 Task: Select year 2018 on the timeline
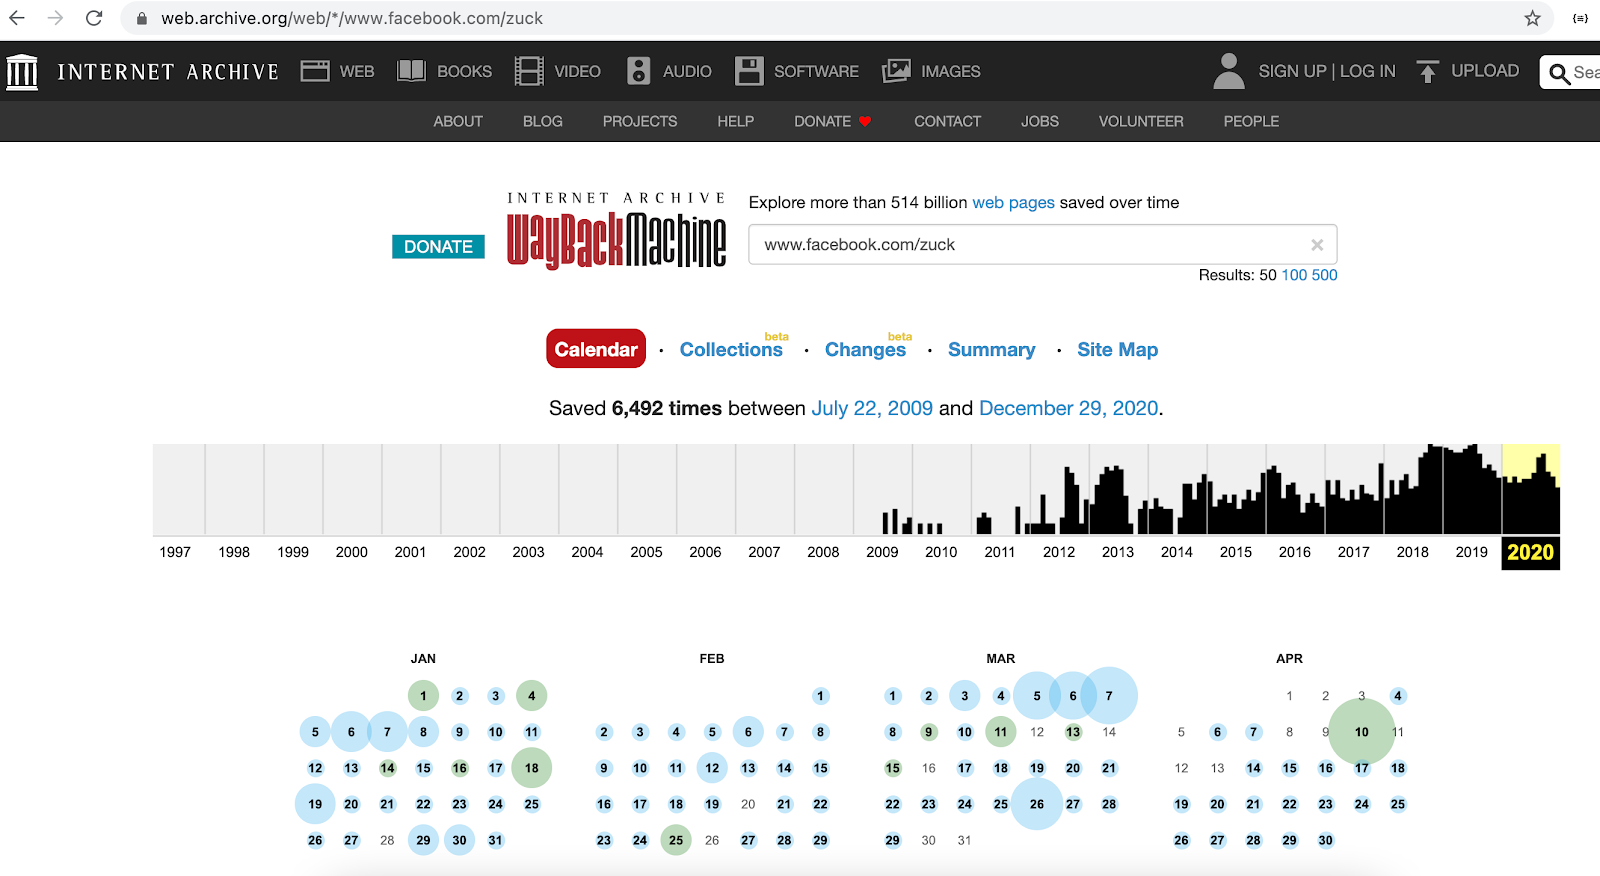(x=1413, y=552)
